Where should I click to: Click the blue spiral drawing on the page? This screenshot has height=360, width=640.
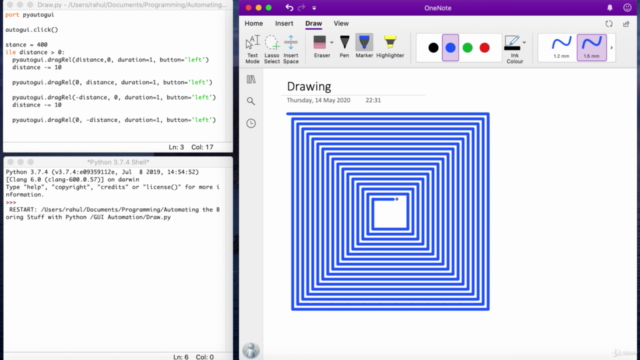pos(388,211)
